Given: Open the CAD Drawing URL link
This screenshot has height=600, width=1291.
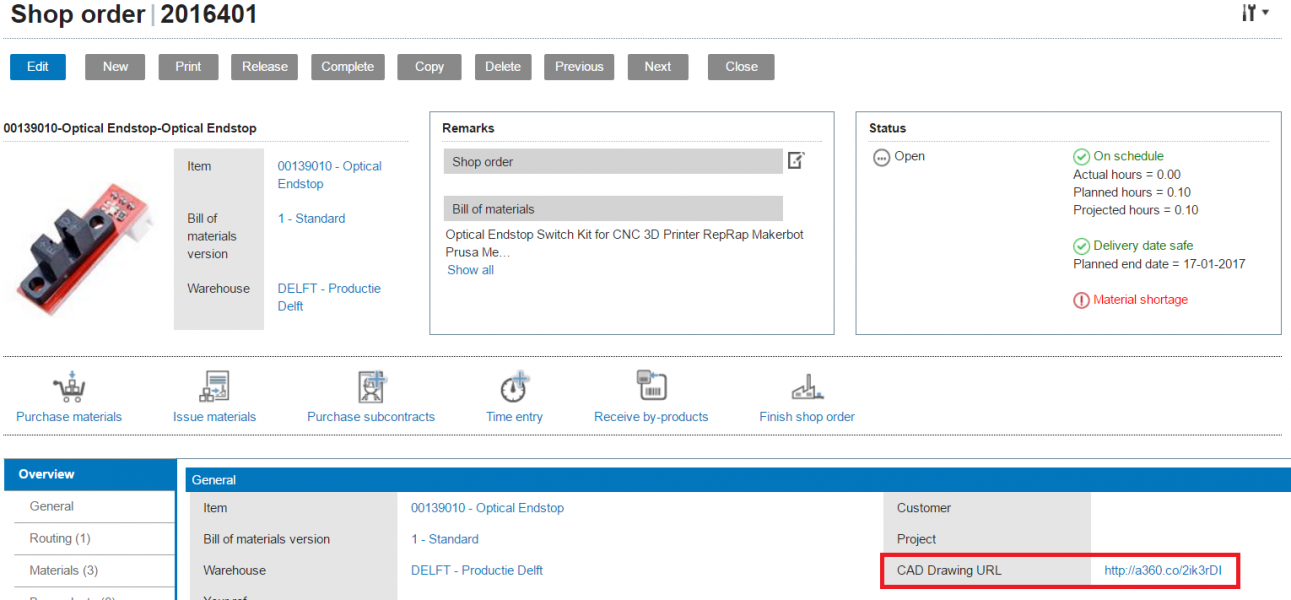Looking at the screenshot, I should tap(1164, 570).
